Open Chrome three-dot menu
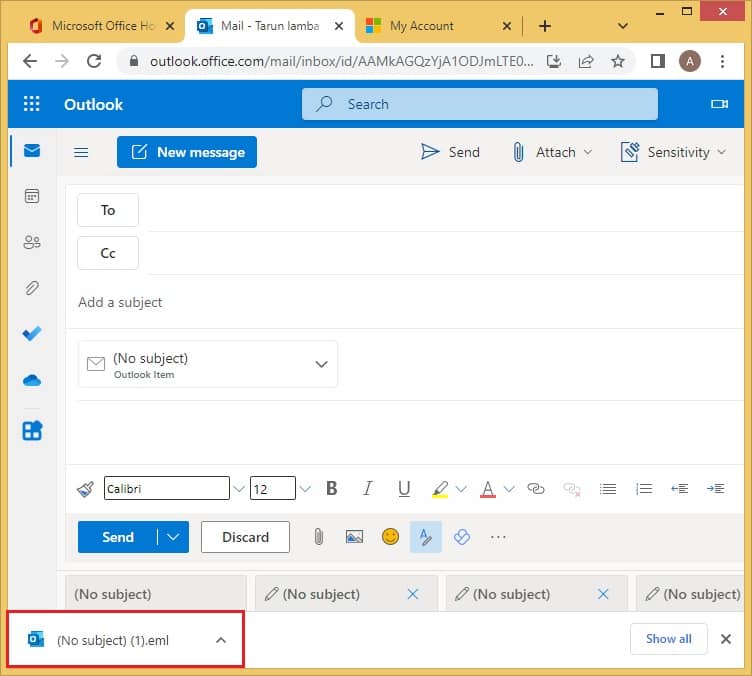This screenshot has width=752, height=676. coord(722,61)
